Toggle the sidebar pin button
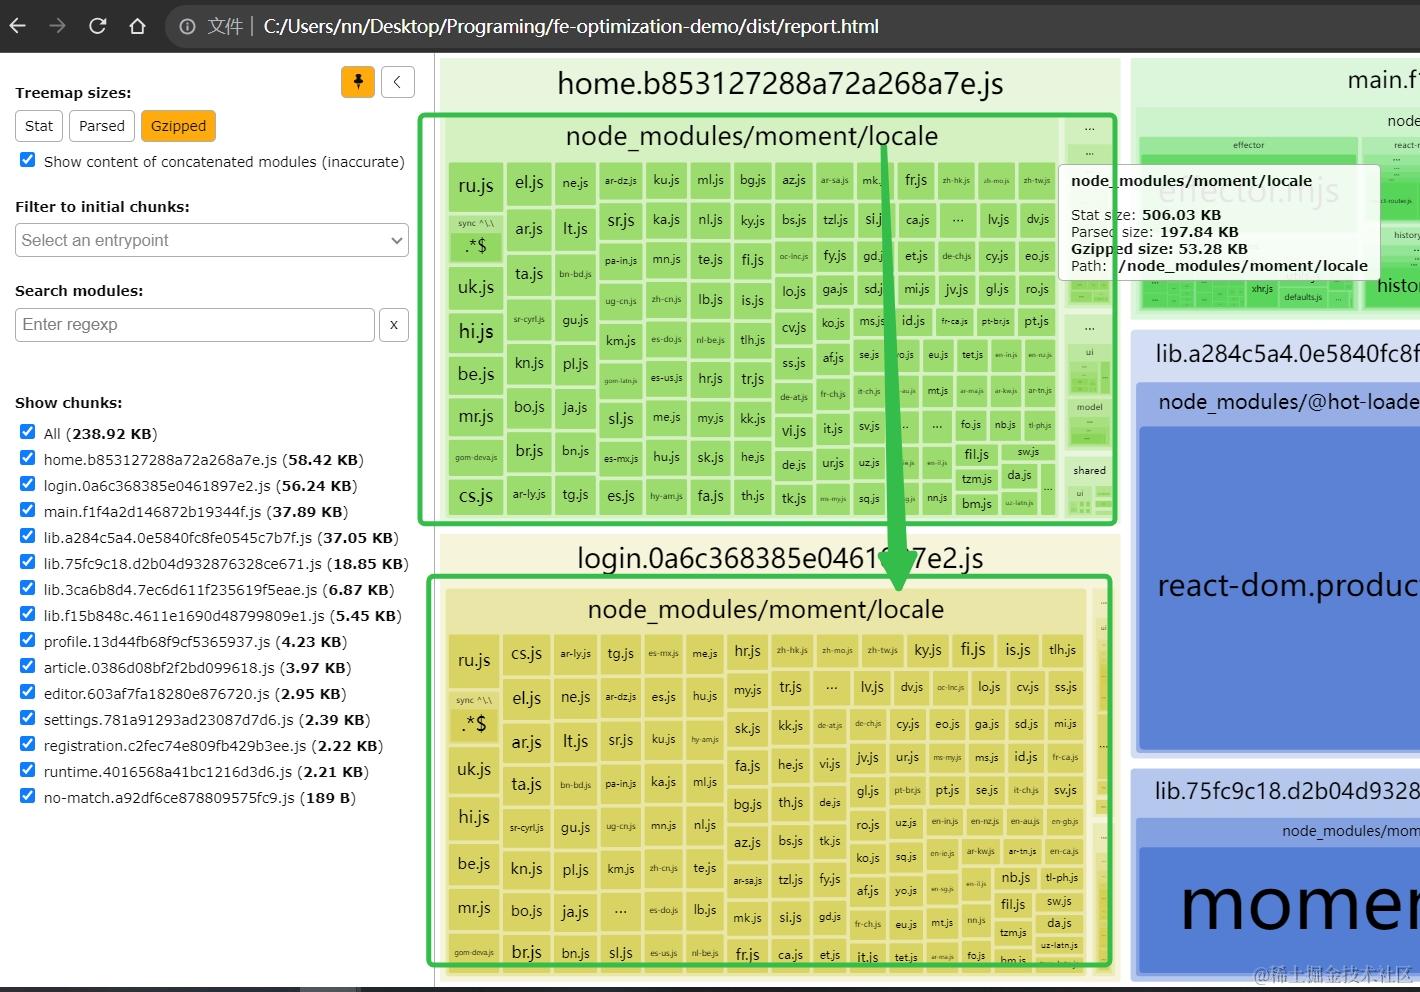Image resolution: width=1420 pixels, height=992 pixels. (358, 82)
